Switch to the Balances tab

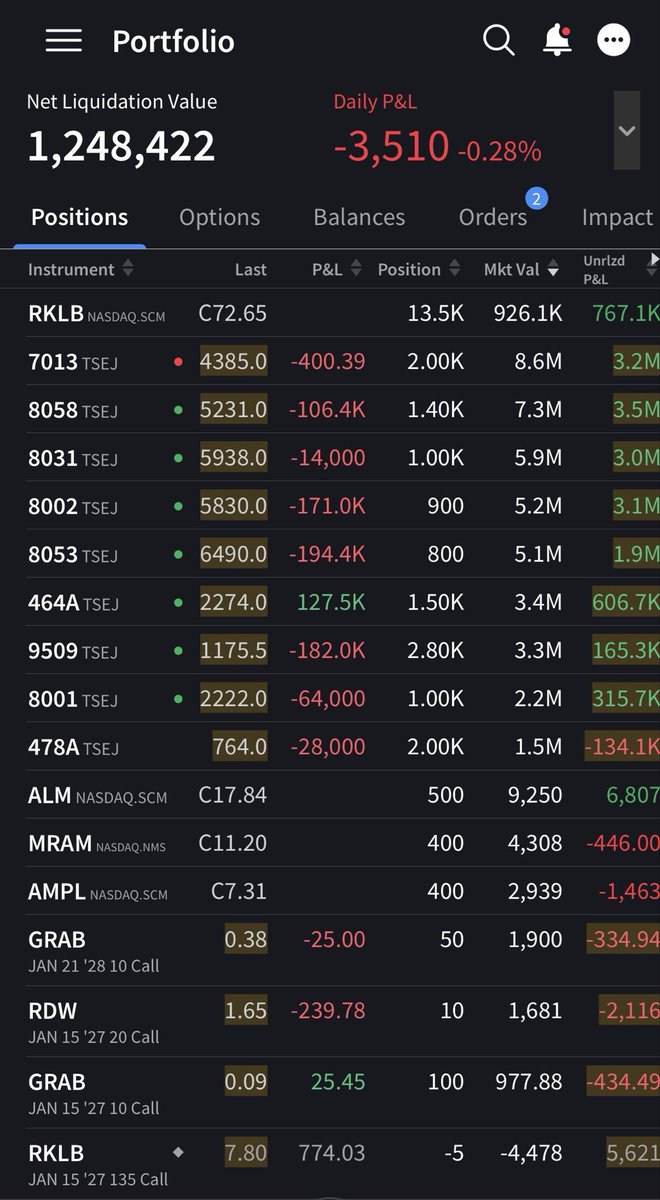[359, 217]
